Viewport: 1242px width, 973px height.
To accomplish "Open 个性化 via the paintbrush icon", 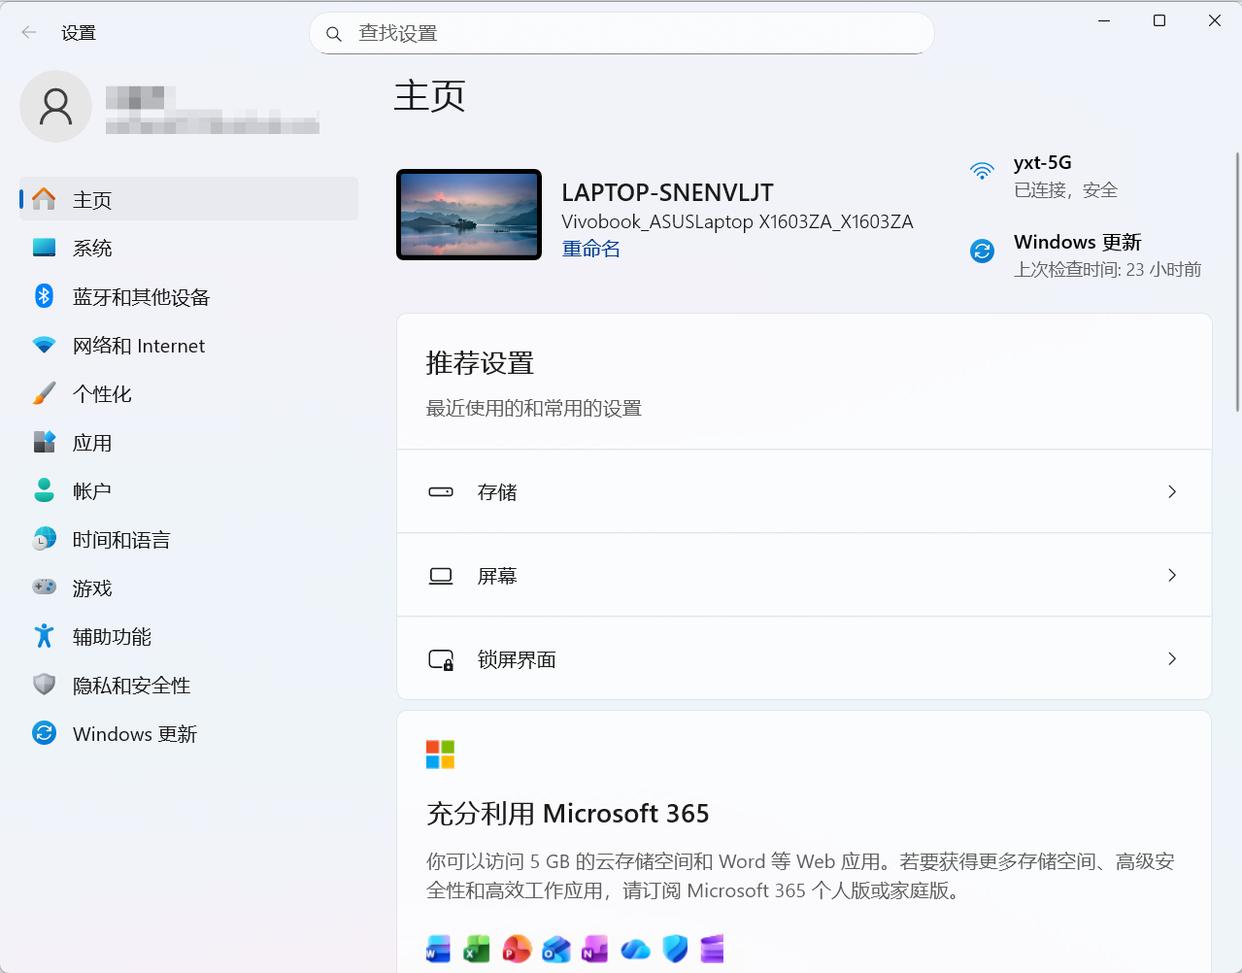I will 44,393.
